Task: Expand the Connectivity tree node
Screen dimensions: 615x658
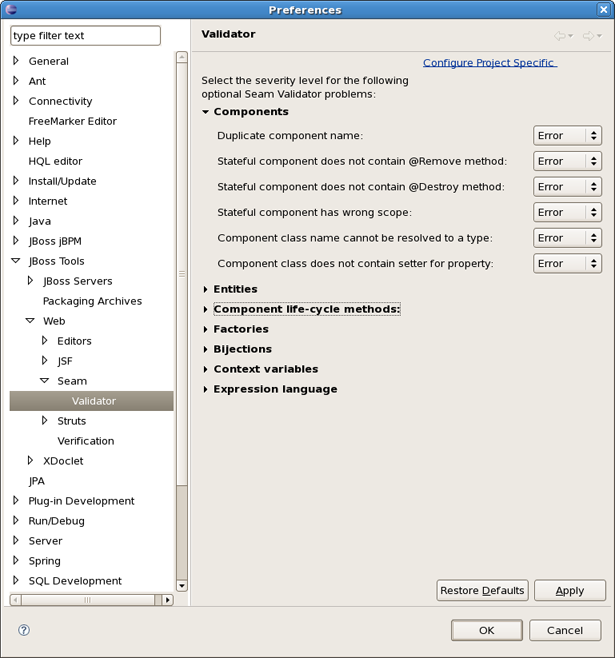Action: (16, 100)
